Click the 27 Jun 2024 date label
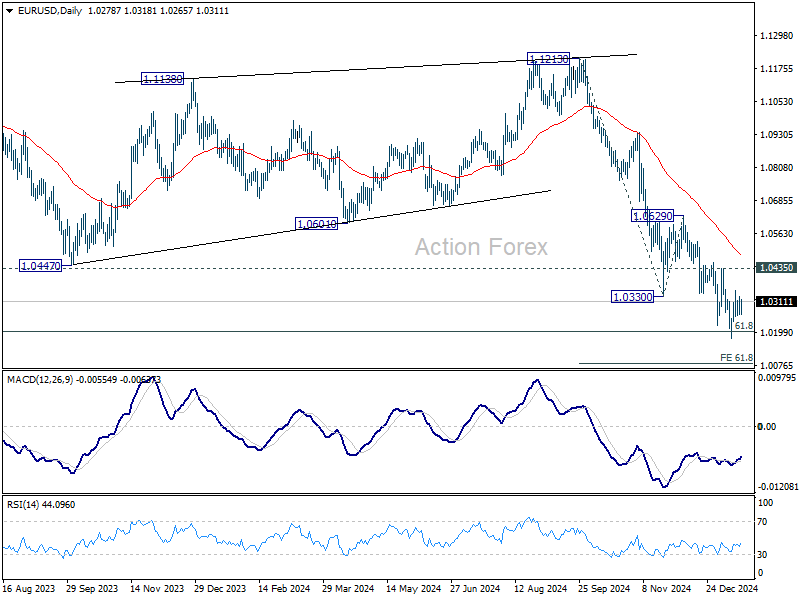Screen dimensions: 800x600 476,588
